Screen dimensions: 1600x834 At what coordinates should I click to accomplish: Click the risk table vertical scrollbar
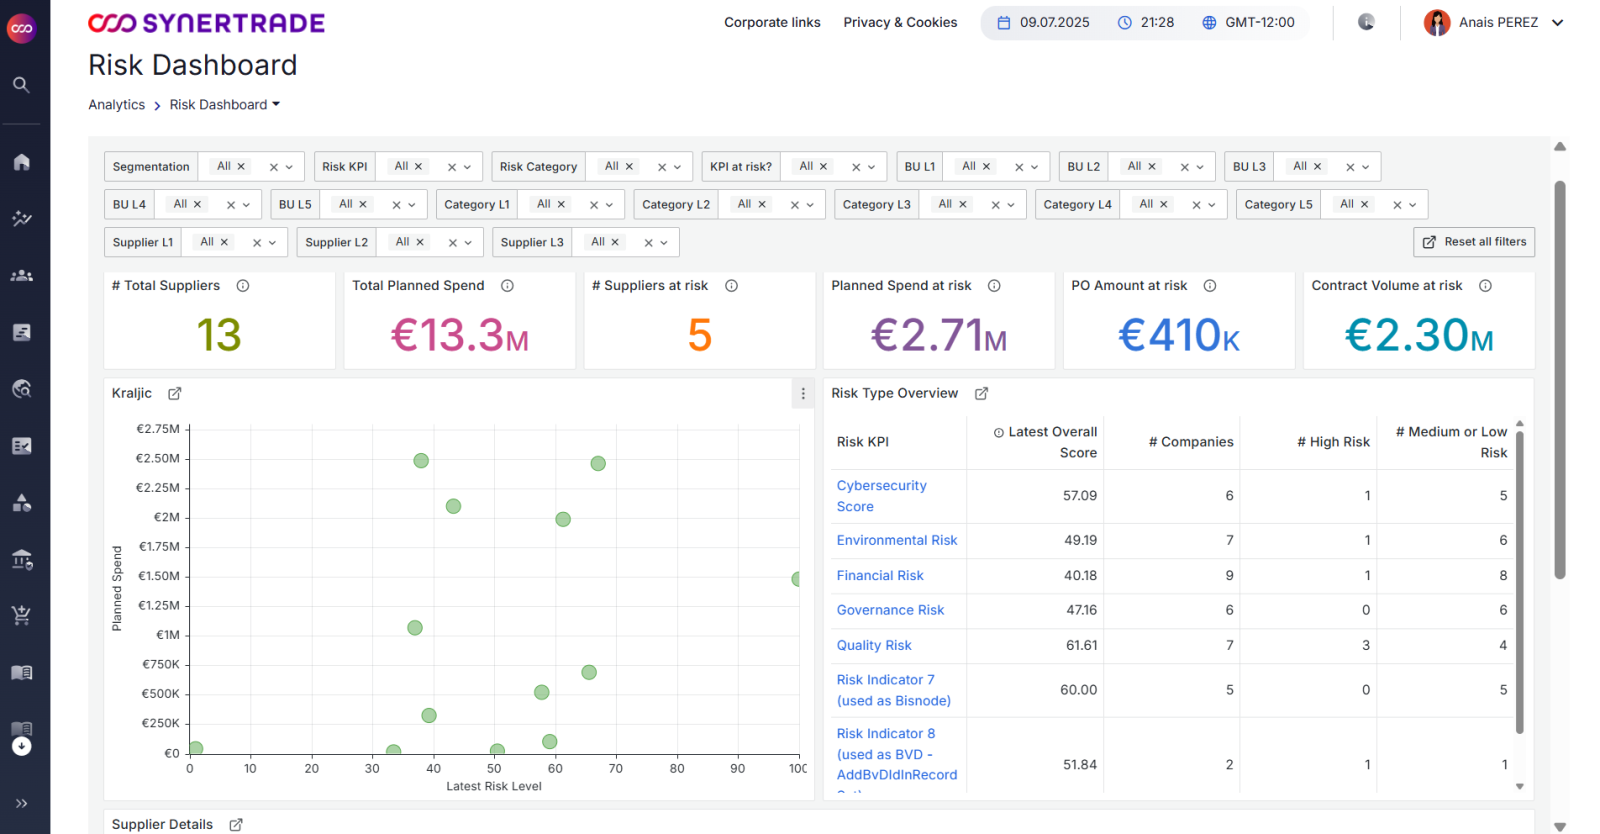(1520, 580)
